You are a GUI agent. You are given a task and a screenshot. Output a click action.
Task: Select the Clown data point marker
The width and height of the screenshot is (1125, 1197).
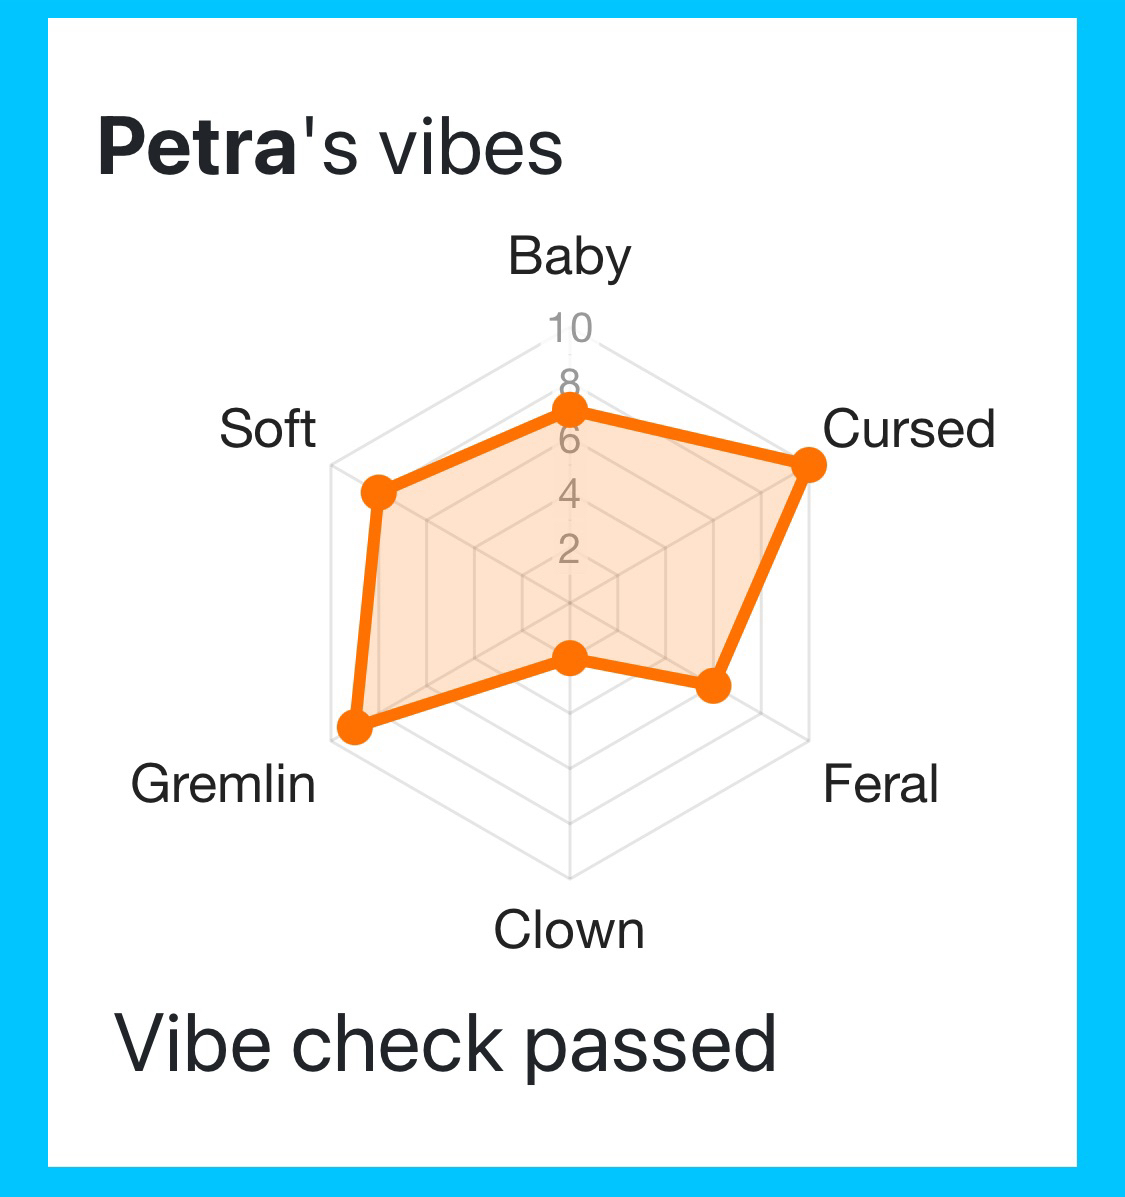tap(569, 658)
